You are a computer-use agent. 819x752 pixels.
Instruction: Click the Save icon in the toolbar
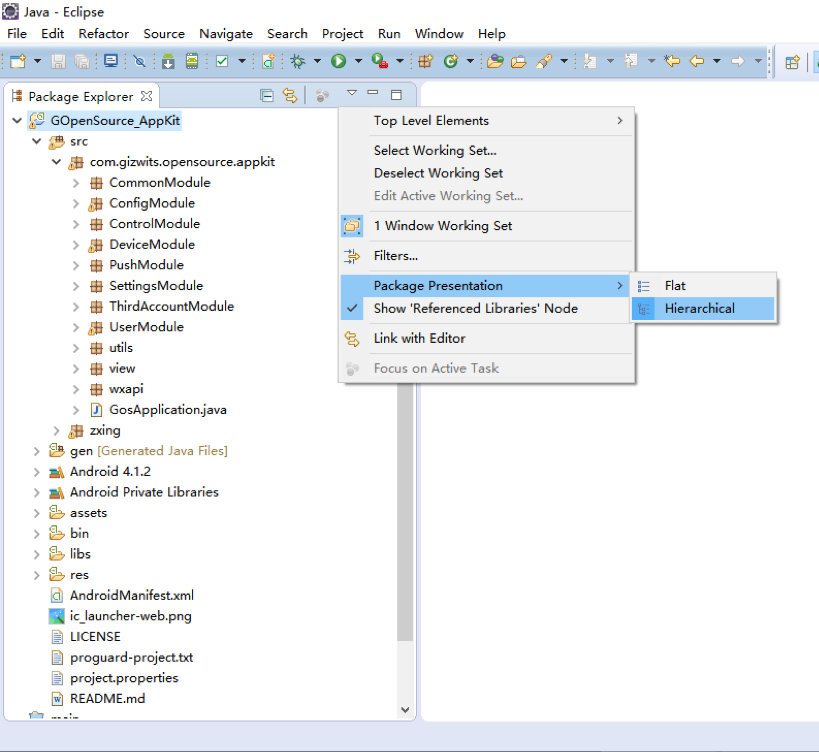[59, 62]
